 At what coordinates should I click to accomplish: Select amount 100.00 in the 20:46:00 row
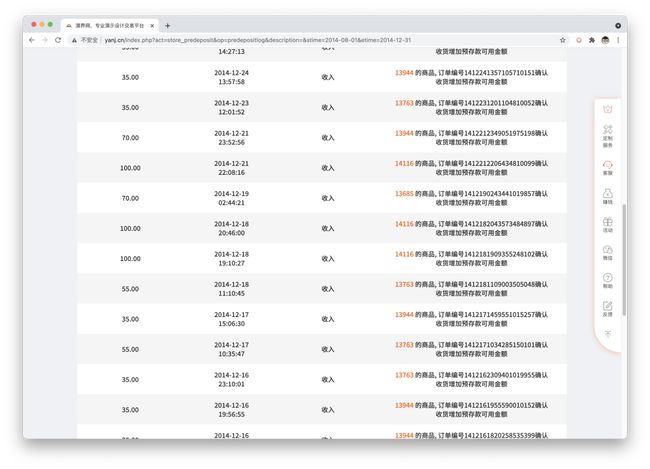coord(130,228)
